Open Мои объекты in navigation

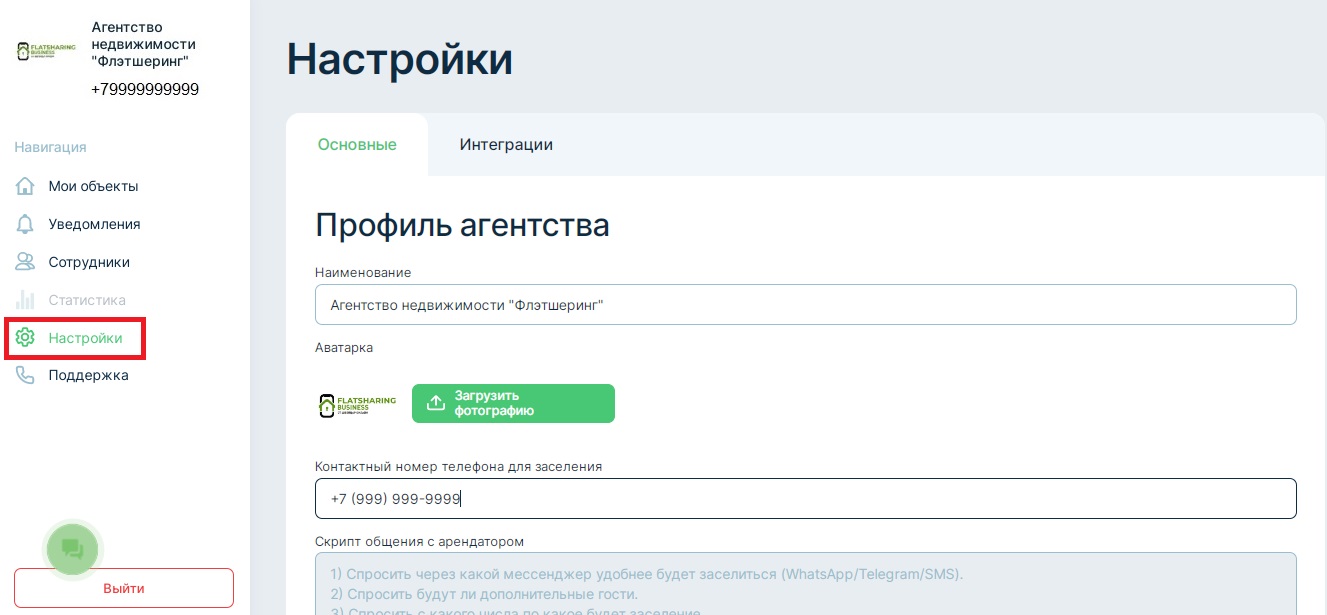(x=93, y=186)
